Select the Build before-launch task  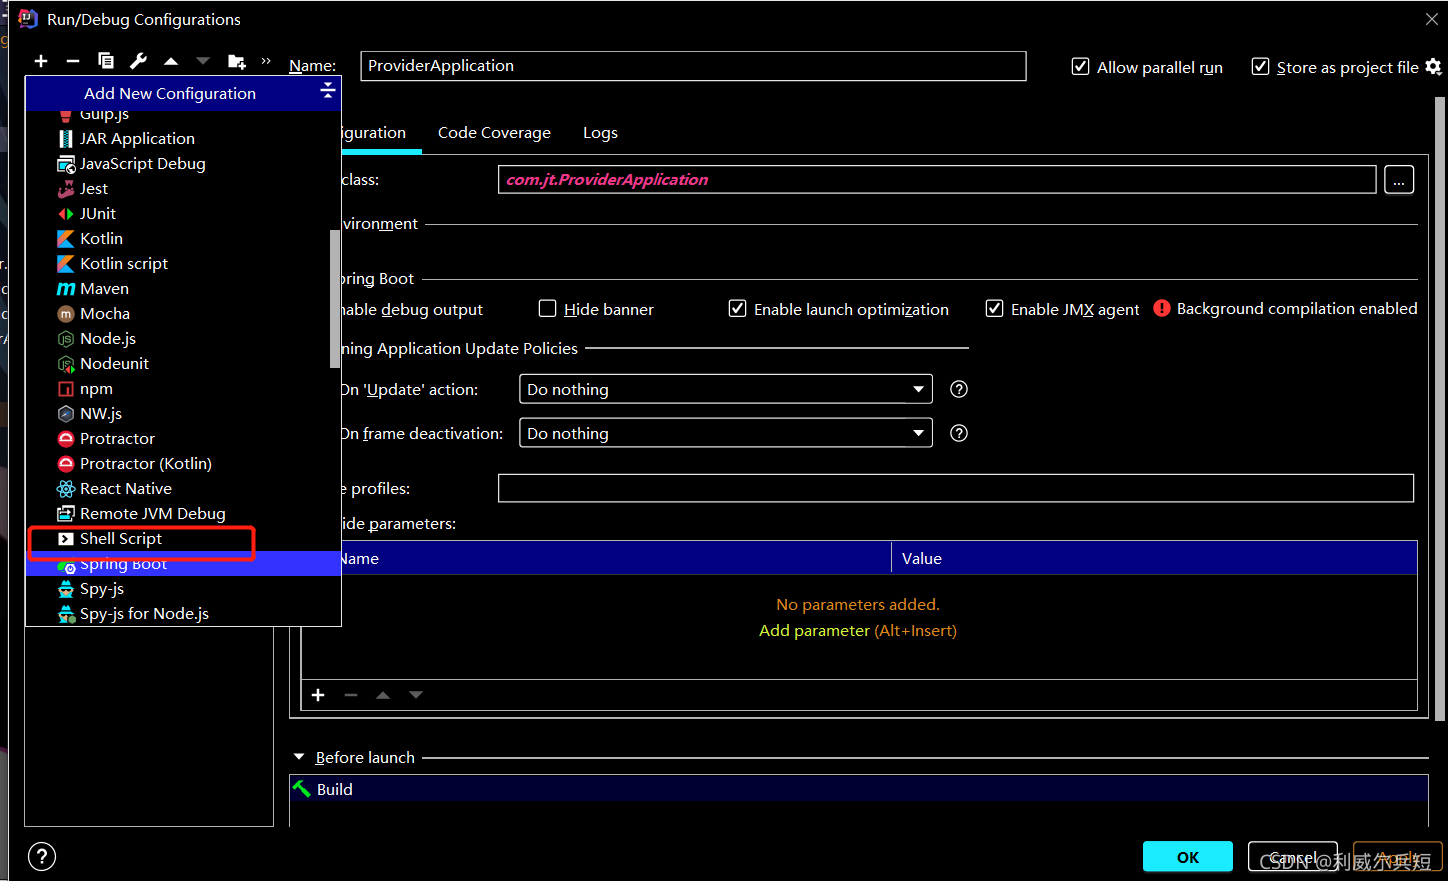pyautogui.click(x=859, y=789)
